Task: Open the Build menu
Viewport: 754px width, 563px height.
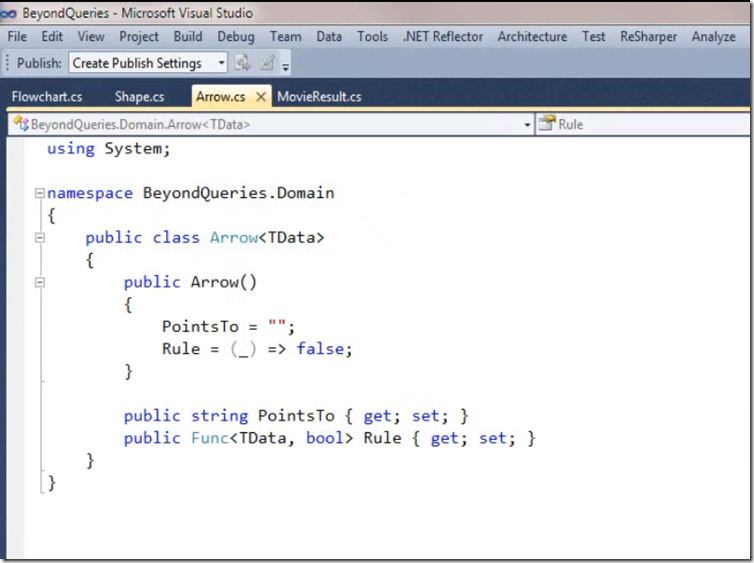Action: point(188,37)
